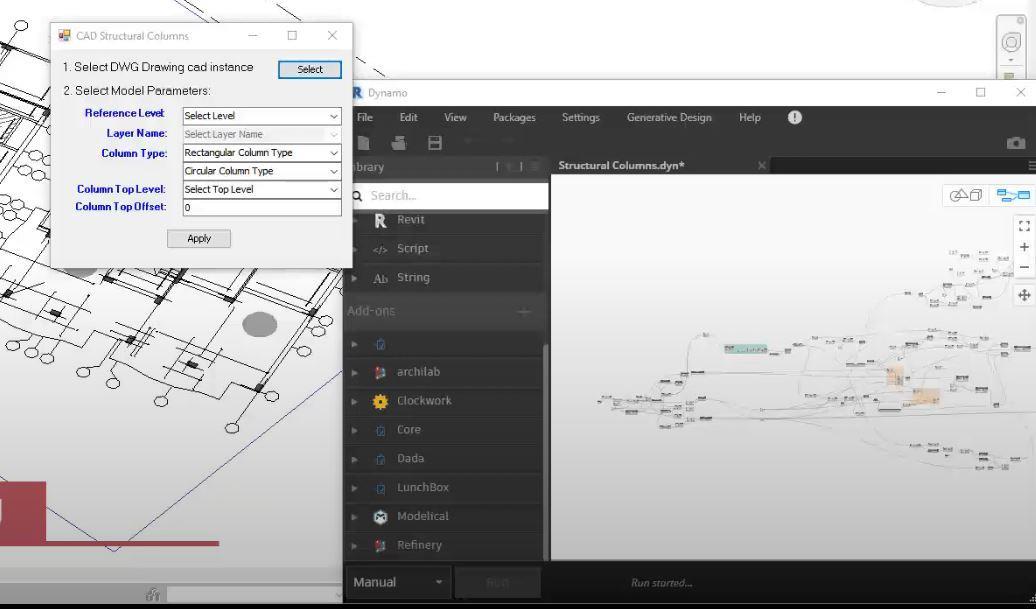
Task: Expand the Dada package
Action: pyautogui.click(x=355, y=459)
